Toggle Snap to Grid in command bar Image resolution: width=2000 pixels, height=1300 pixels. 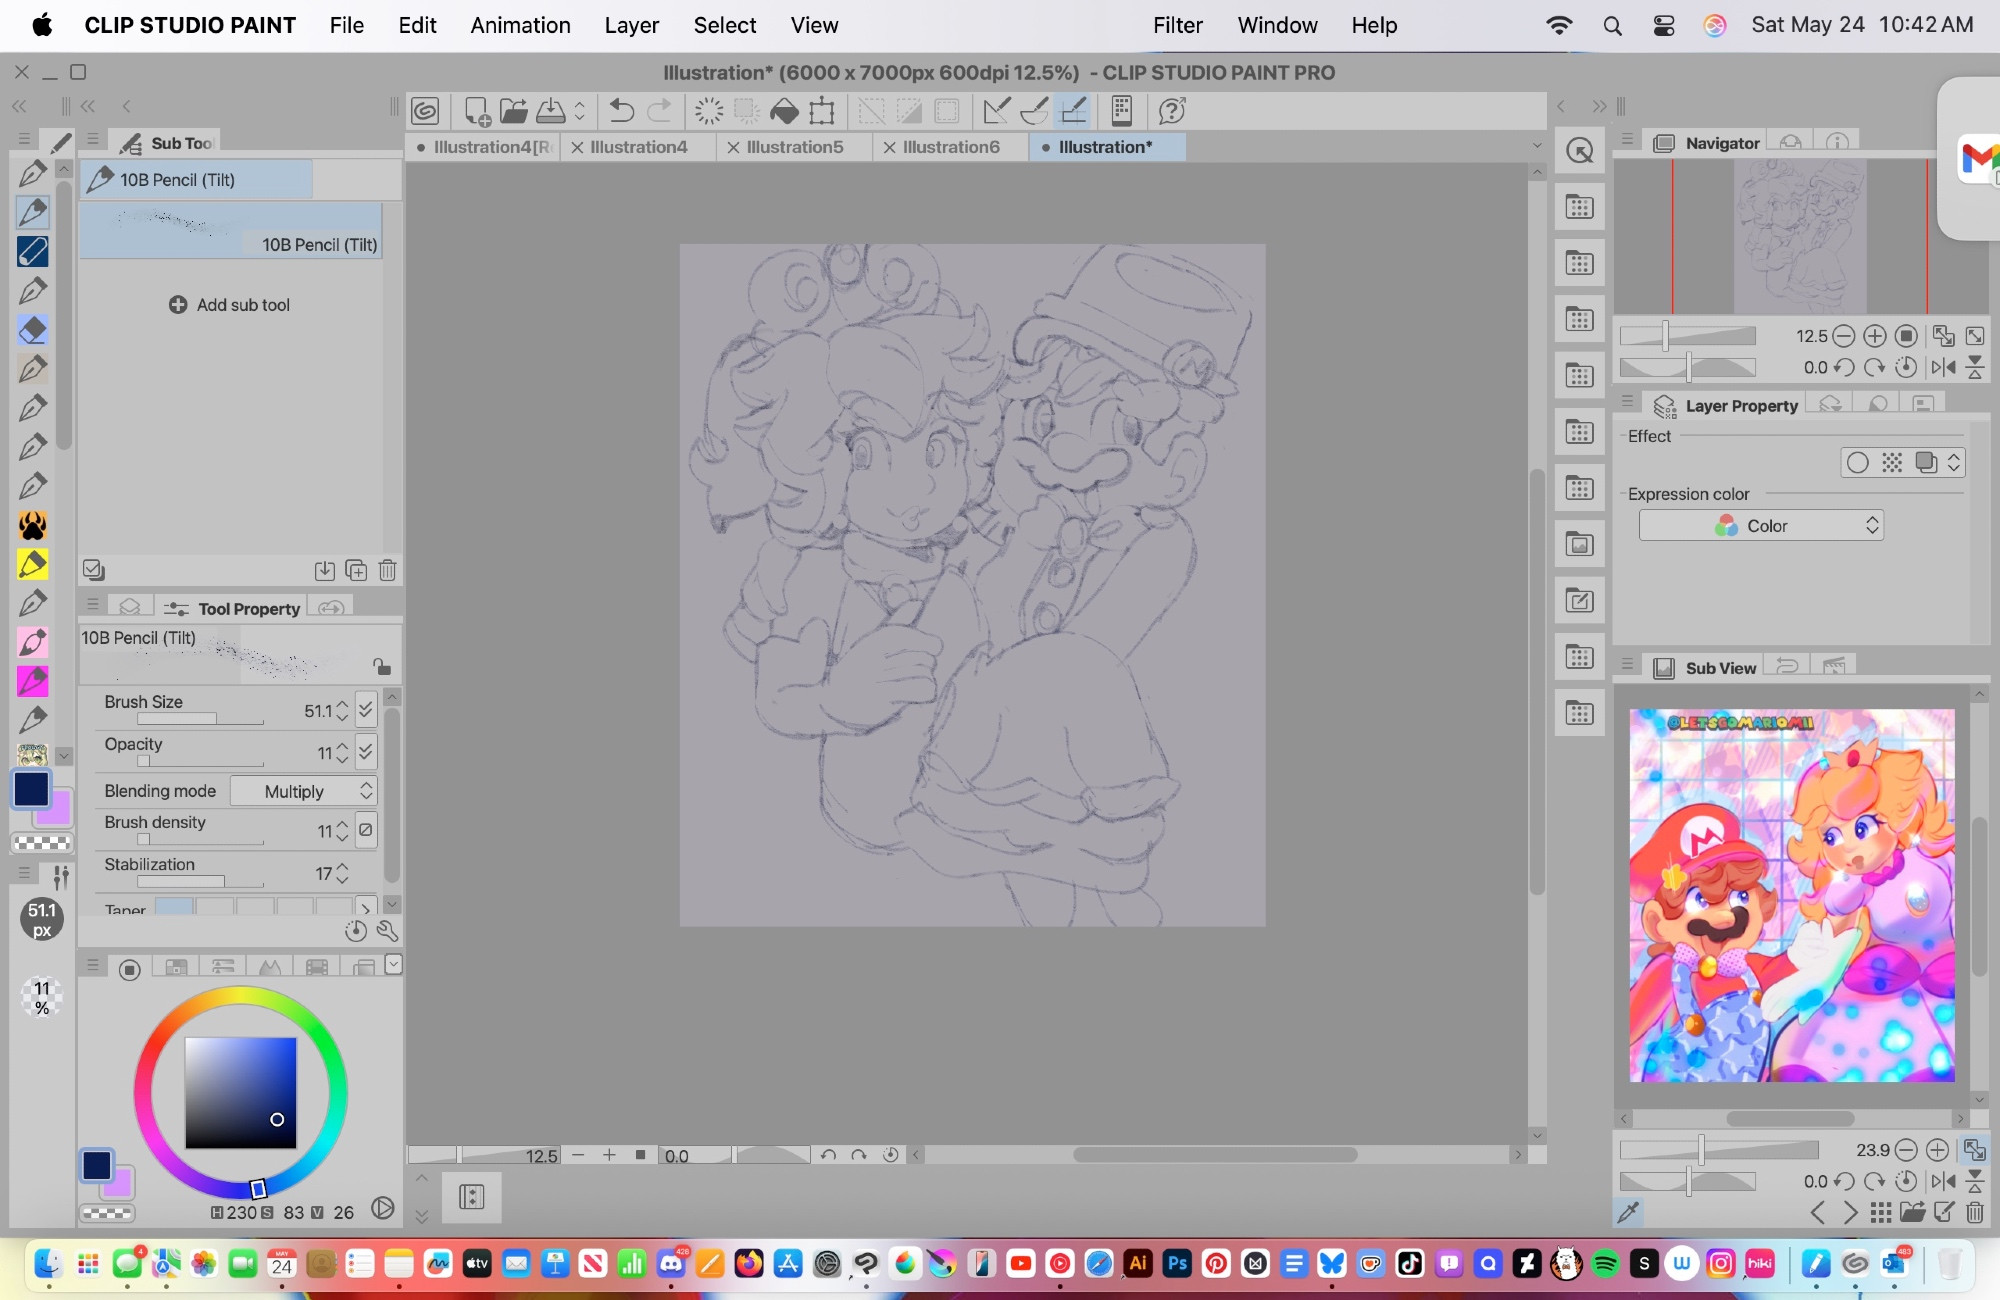pos(1073,111)
